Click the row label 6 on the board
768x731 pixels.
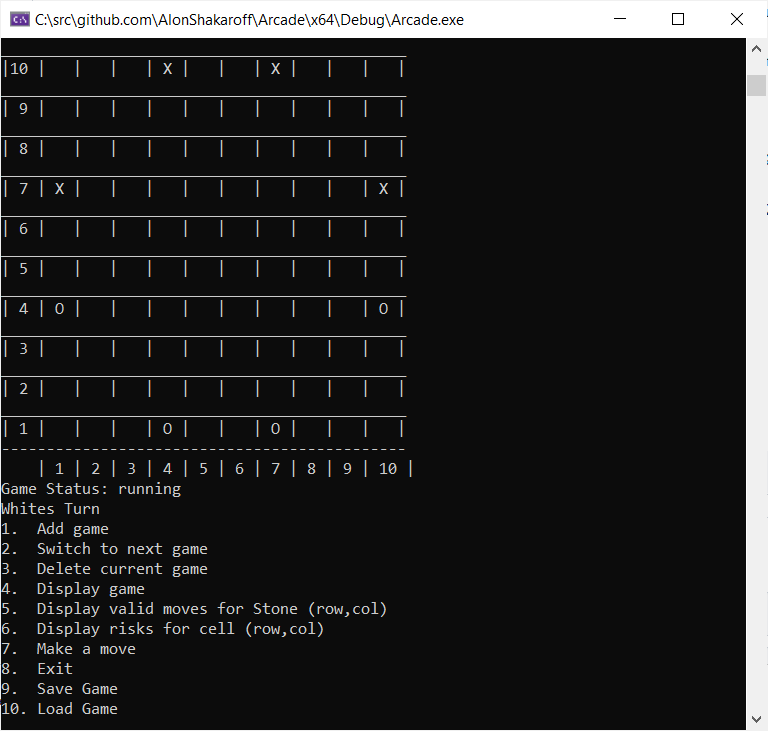(24, 229)
